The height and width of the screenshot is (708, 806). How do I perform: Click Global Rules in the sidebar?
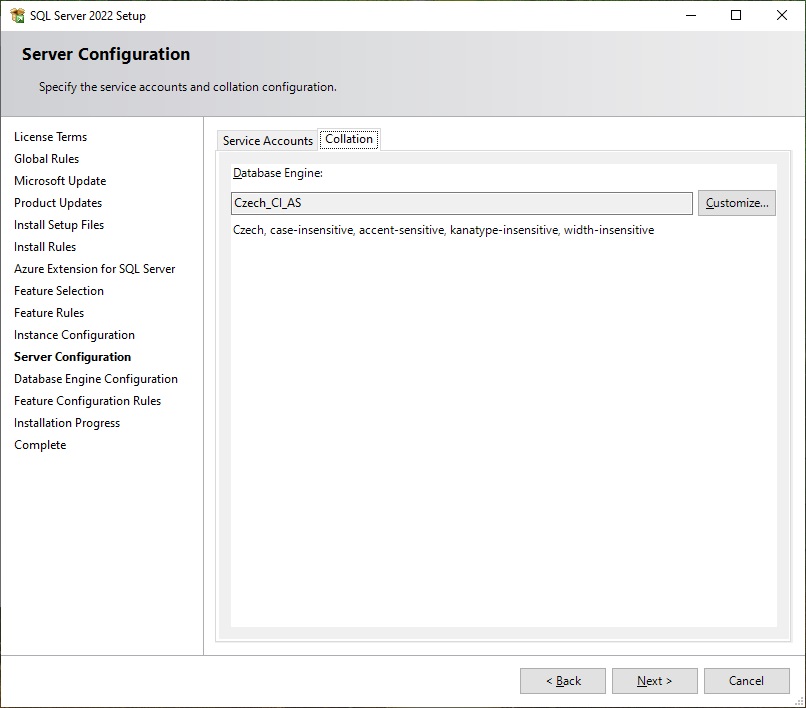[46, 159]
